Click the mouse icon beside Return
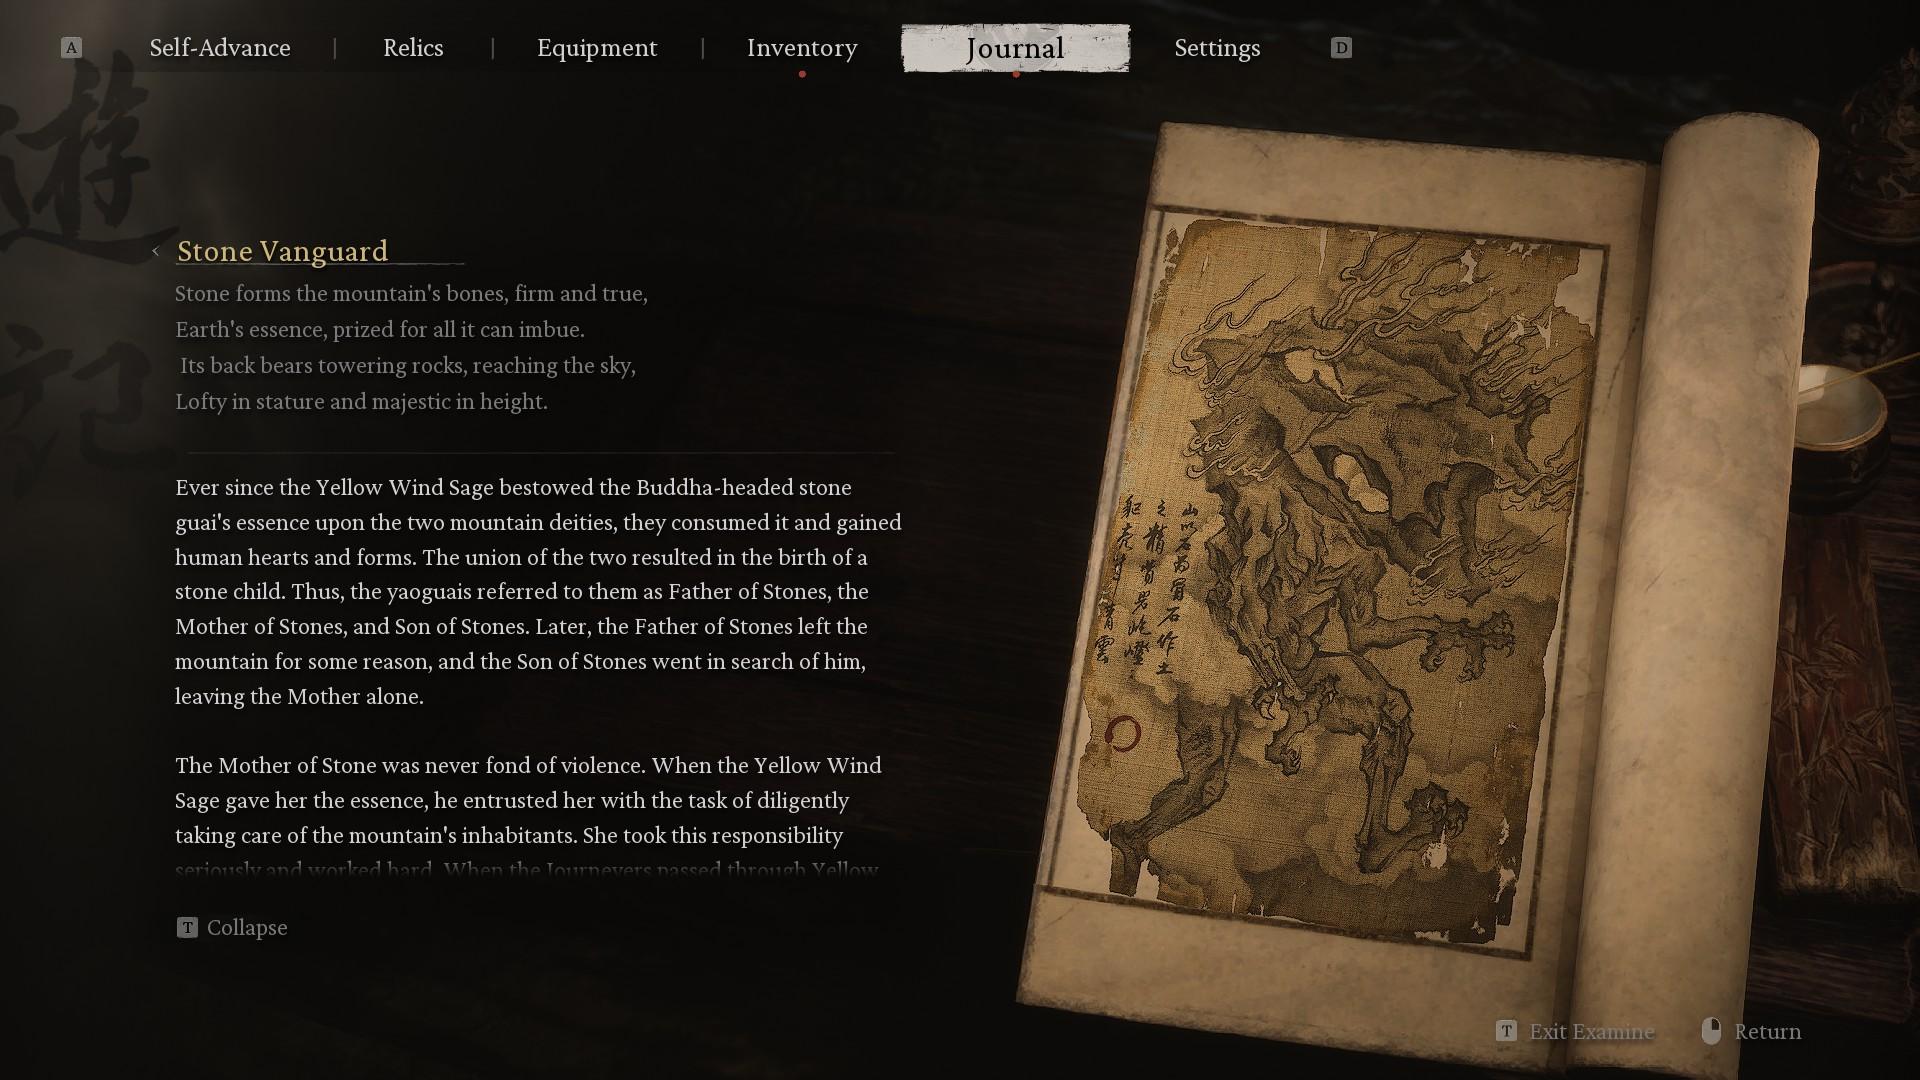The height and width of the screenshot is (1080, 1920). coord(1711,1031)
